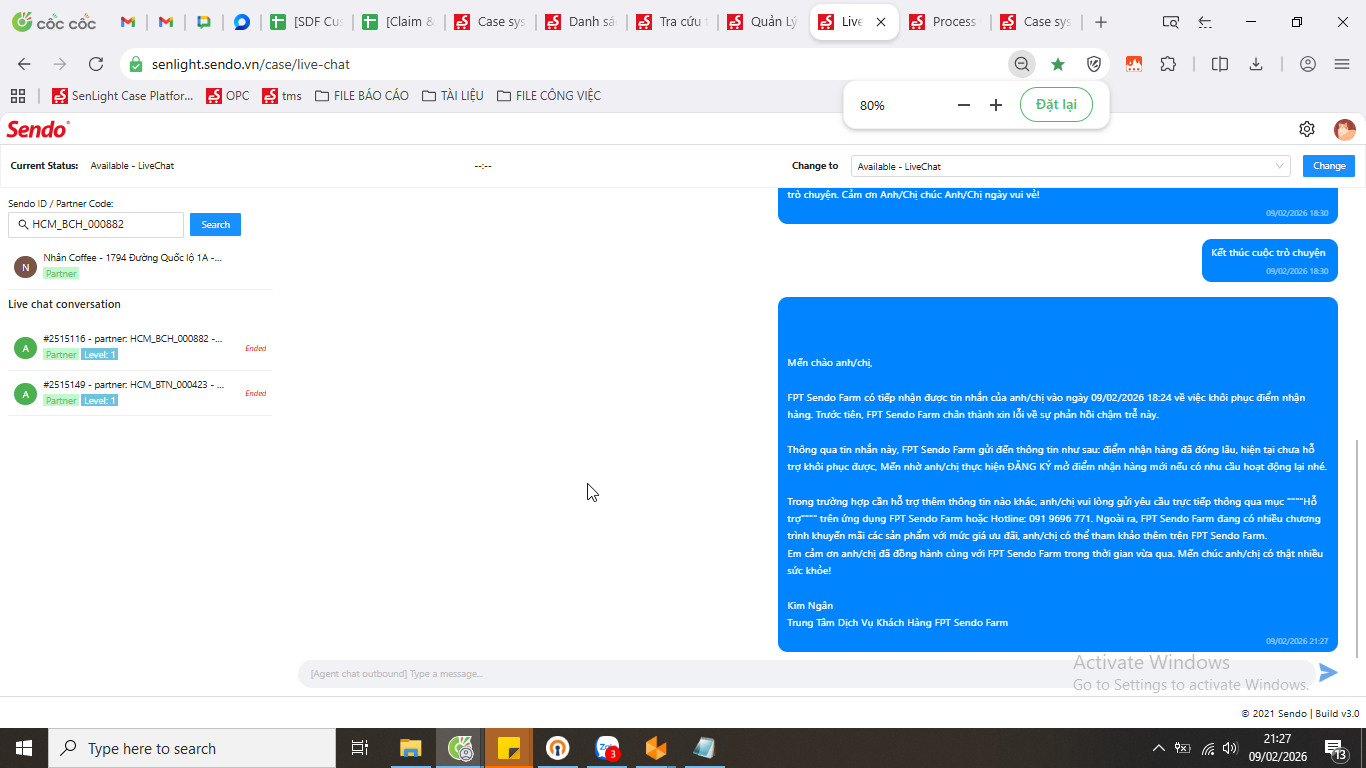Image resolution: width=1366 pixels, height=768 pixels.
Task: Switch to the Tra cứu browser tab
Action: (x=671, y=22)
